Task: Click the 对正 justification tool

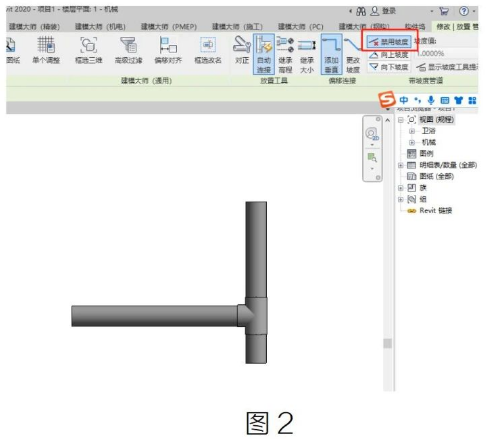Action: [242, 50]
